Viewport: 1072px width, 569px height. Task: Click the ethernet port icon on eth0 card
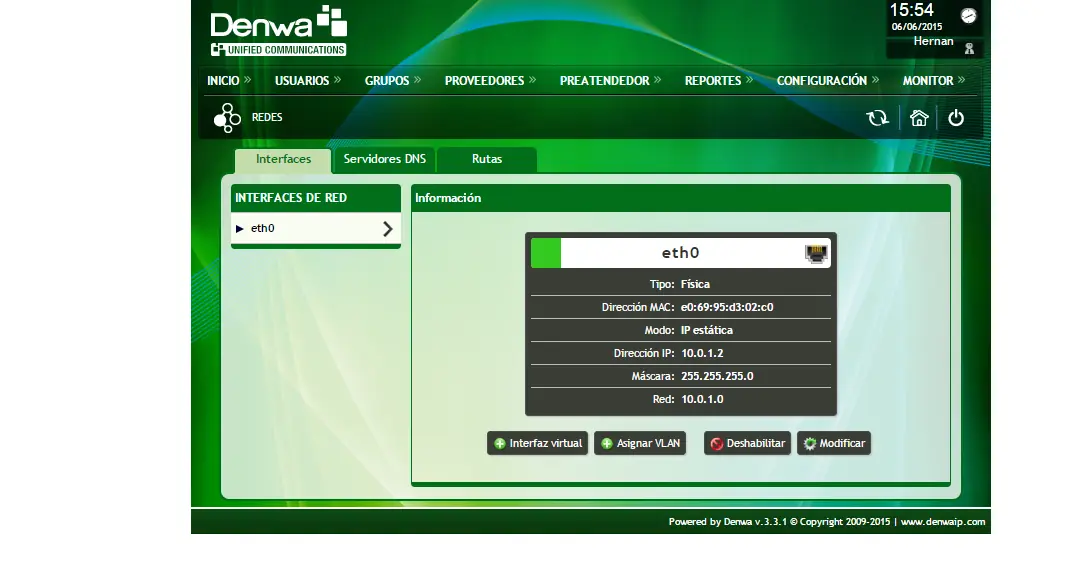(816, 253)
